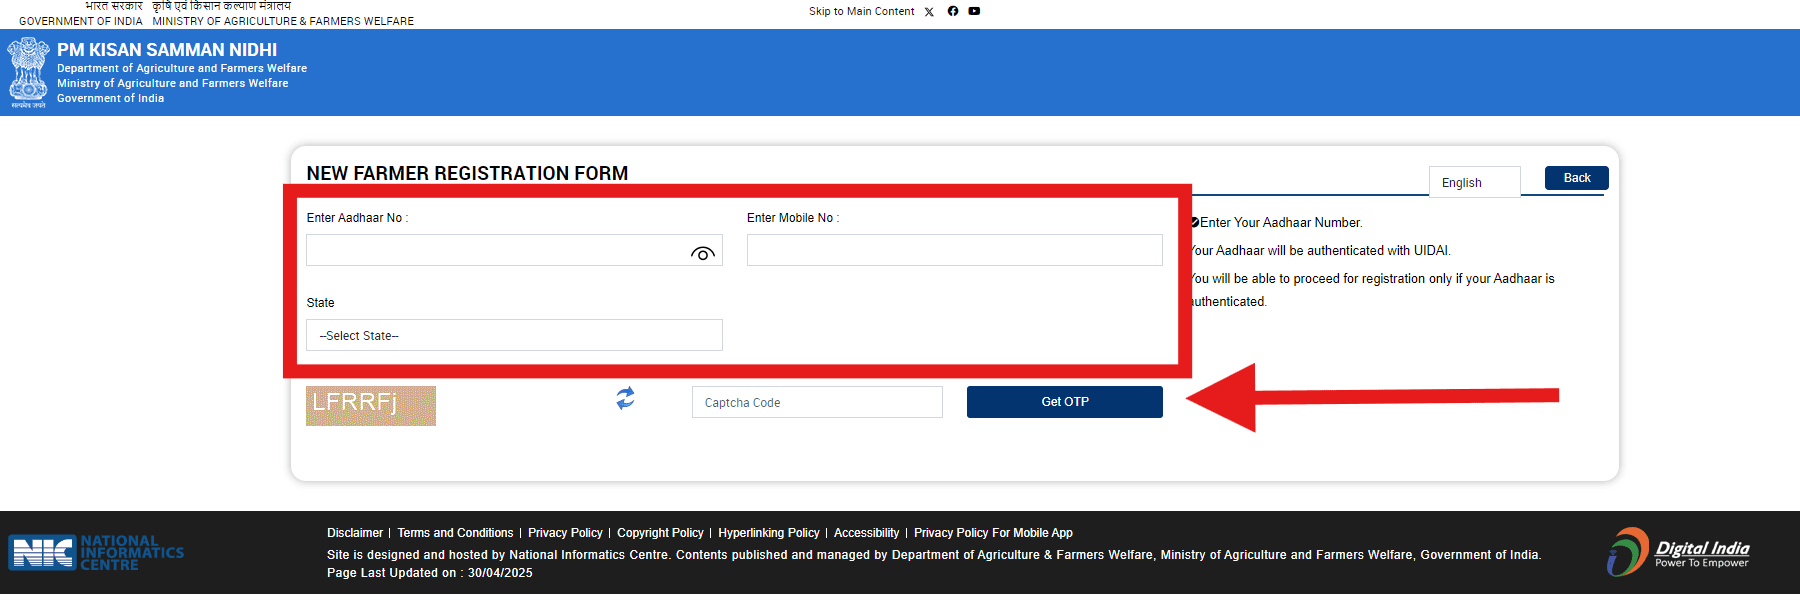The width and height of the screenshot is (1800, 616).
Task: Open the X (Twitter) social icon
Action: pyautogui.click(x=929, y=12)
